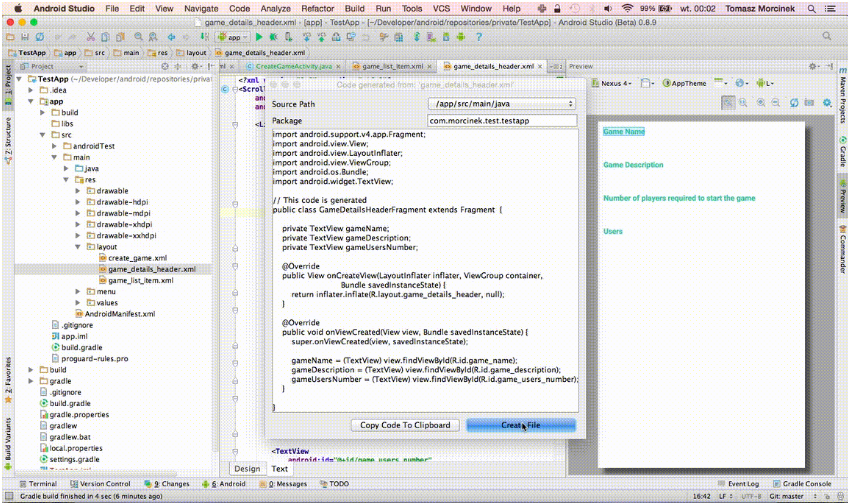Collapse the res folder

(x=66, y=180)
